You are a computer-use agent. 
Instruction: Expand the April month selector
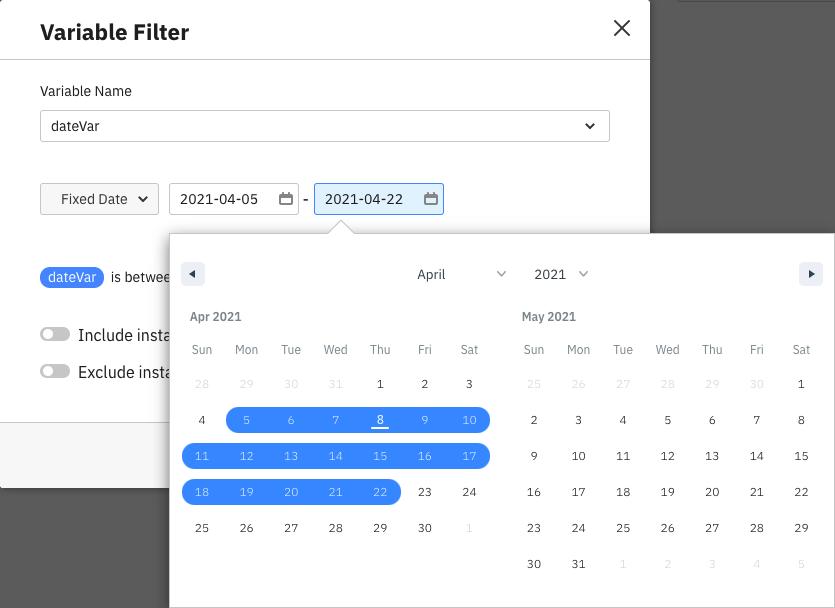click(461, 274)
